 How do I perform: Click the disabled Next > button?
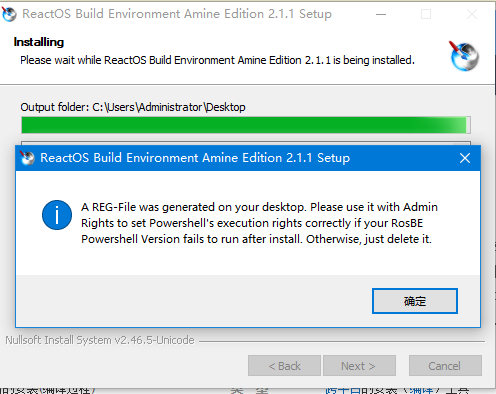pos(359,366)
